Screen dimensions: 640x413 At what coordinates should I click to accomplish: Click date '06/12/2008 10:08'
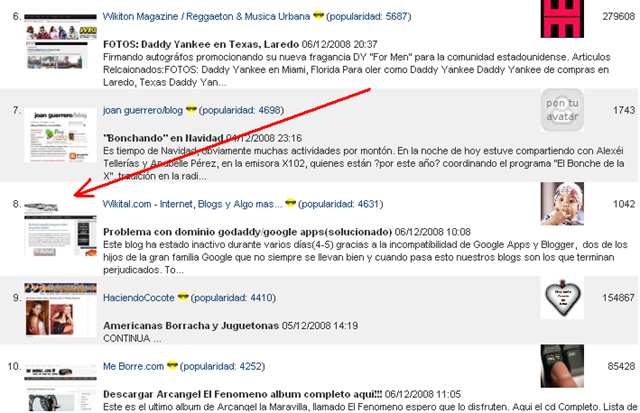click(433, 232)
